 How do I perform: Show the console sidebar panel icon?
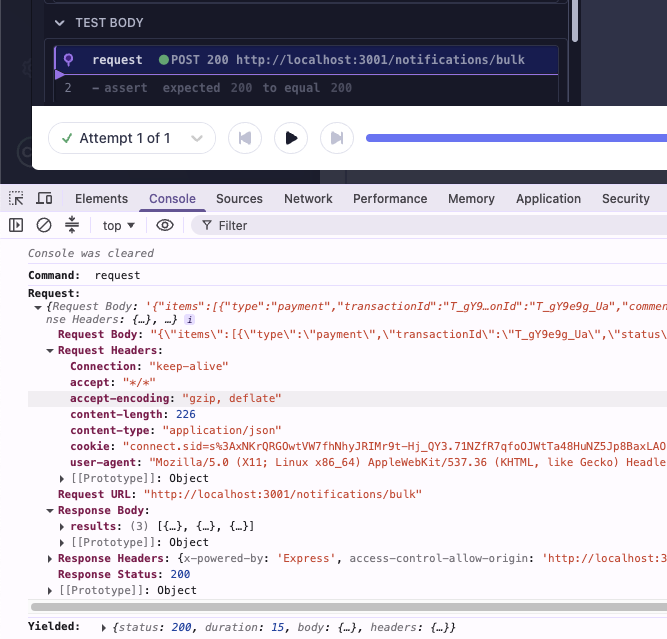pyautogui.click(x=16, y=225)
